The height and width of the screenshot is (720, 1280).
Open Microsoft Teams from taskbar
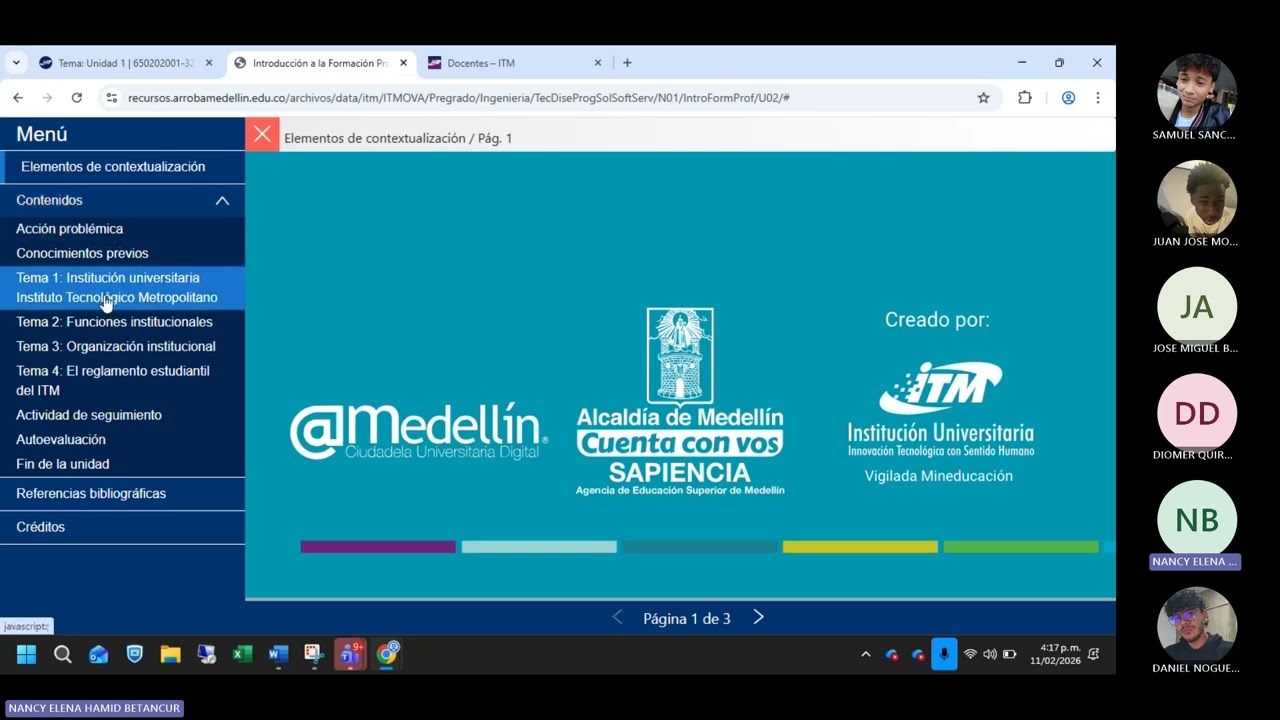(350, 654)
